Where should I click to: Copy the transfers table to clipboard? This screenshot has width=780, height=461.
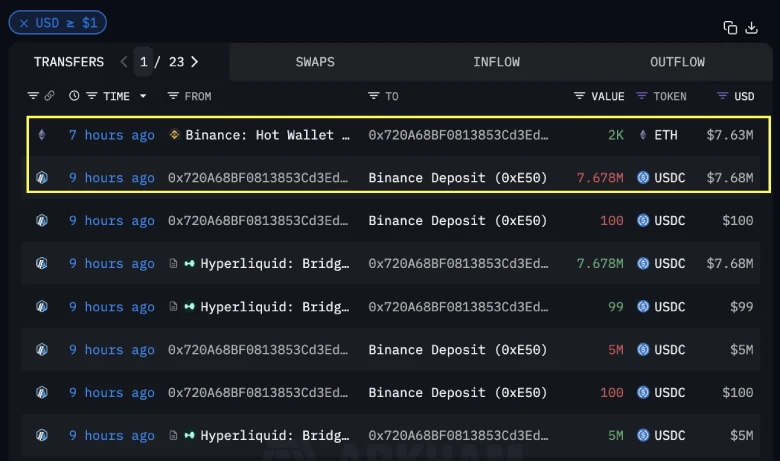[730, 28]
